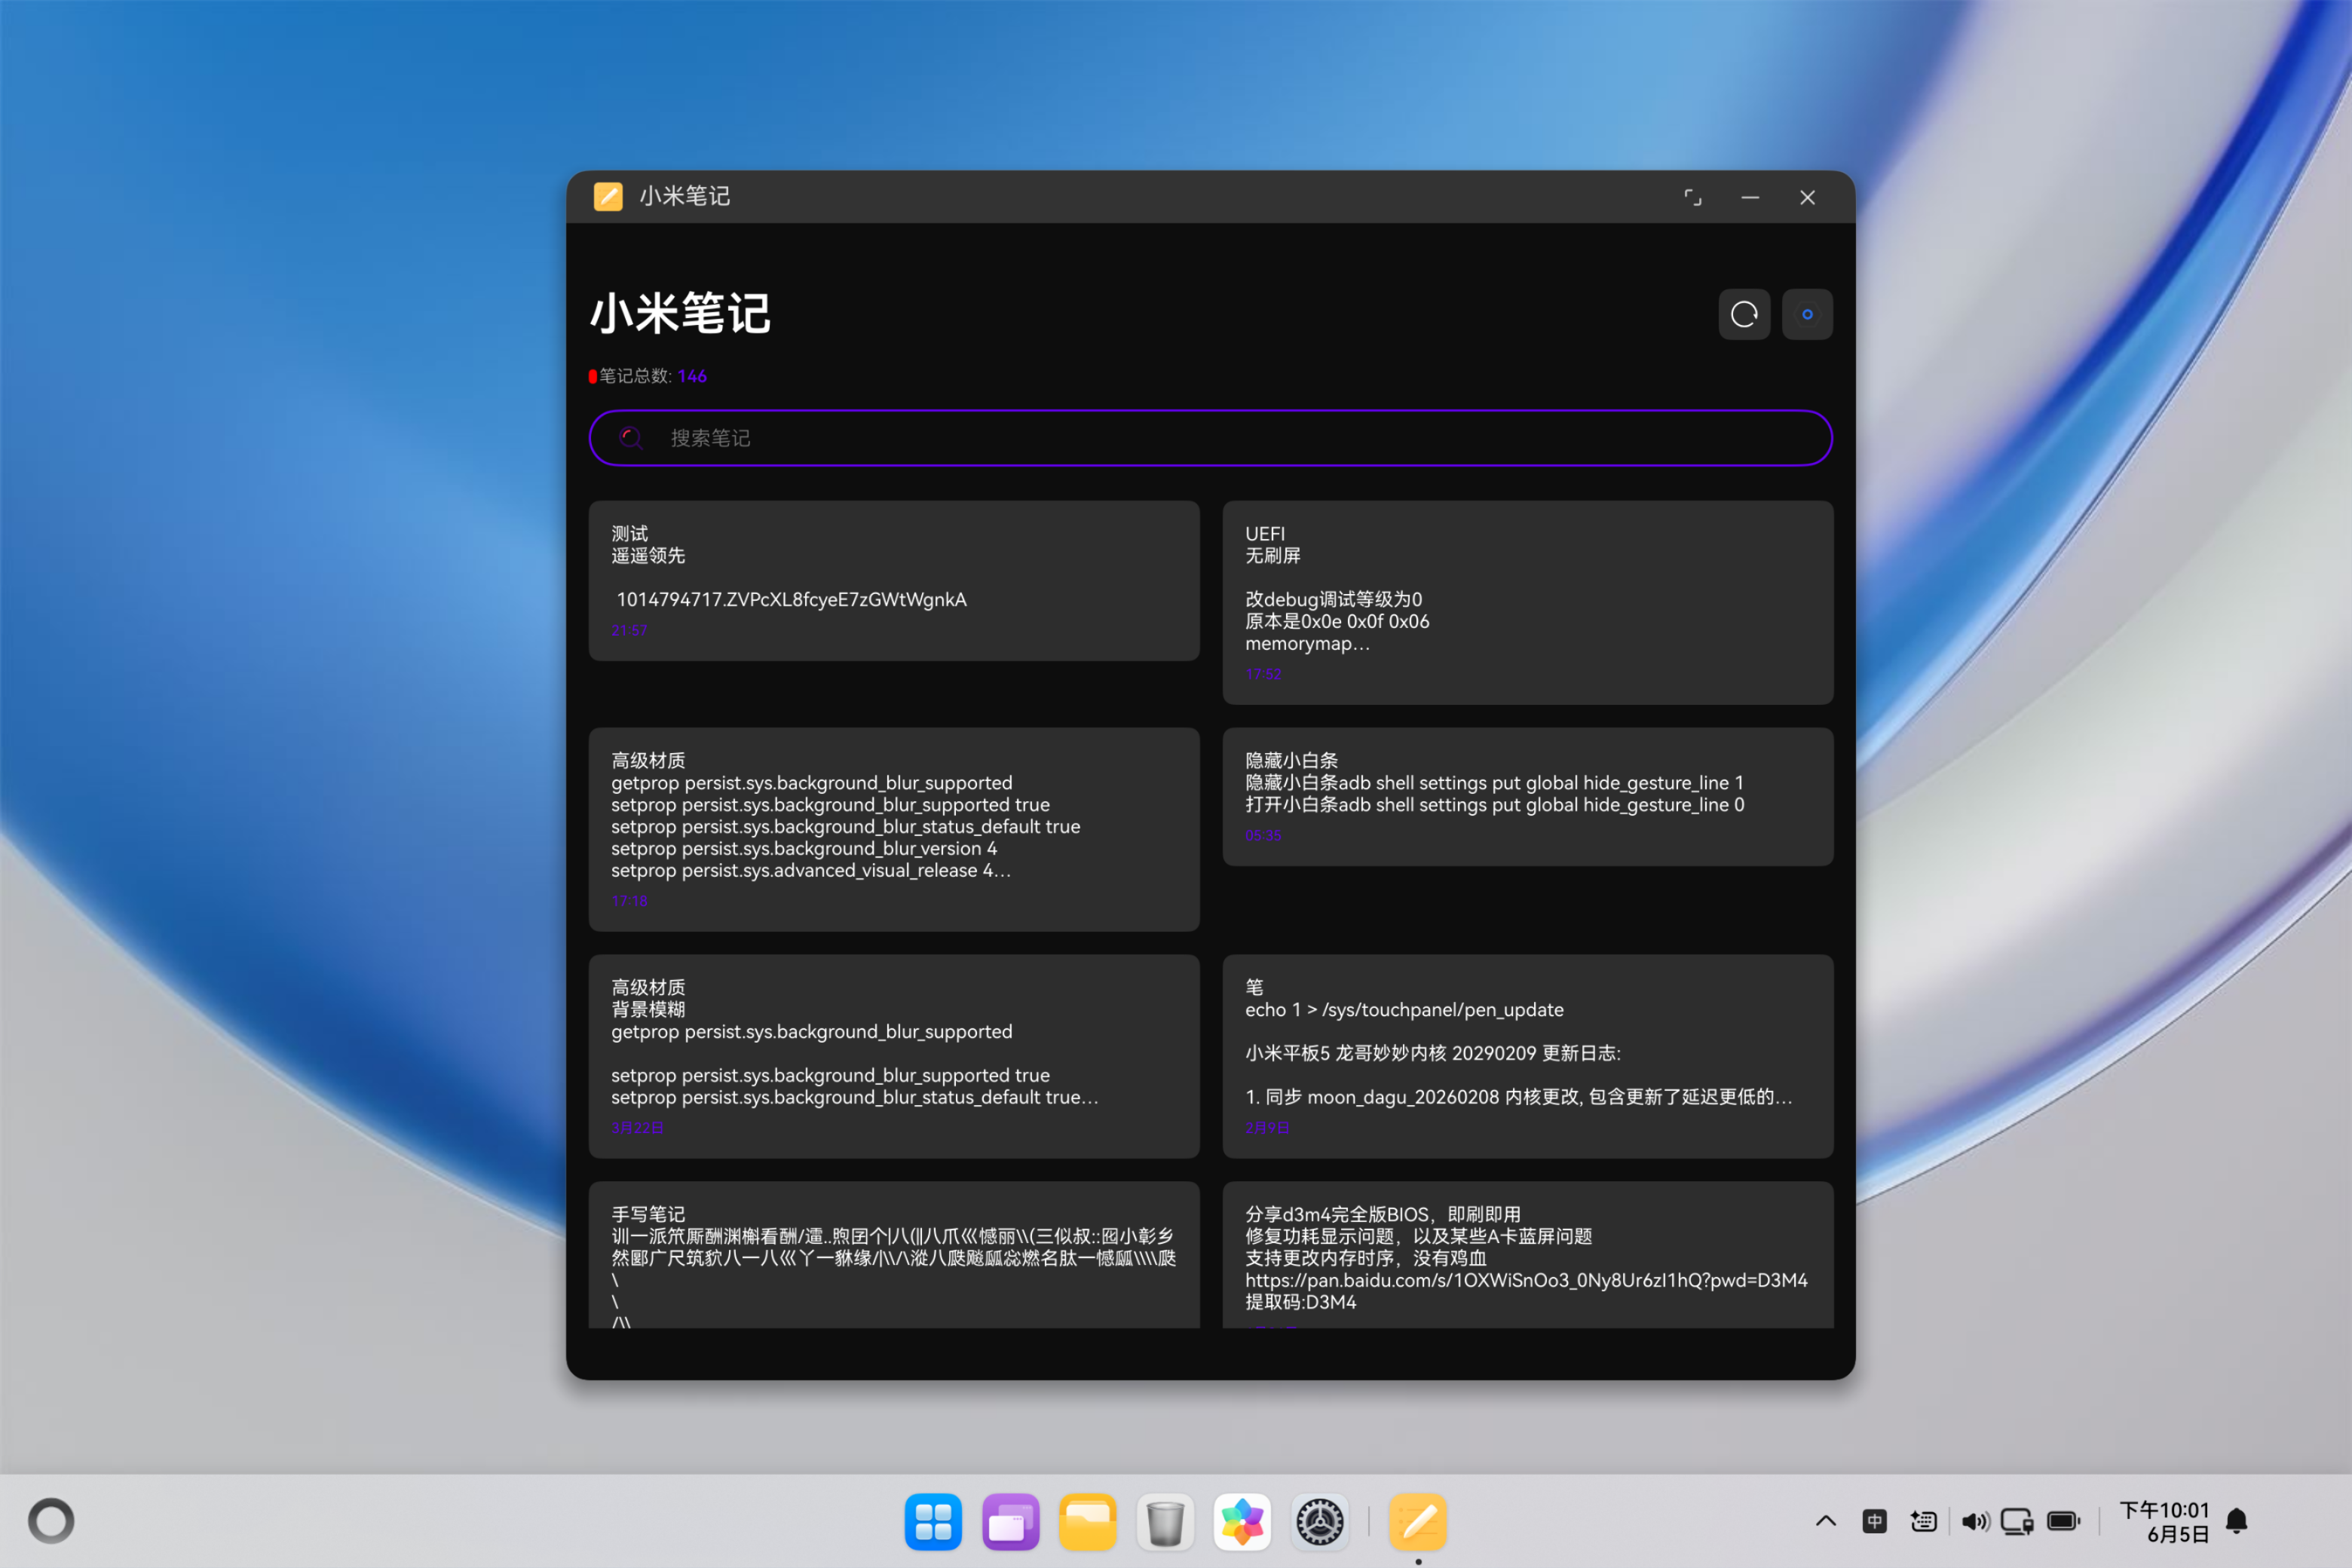
Task: Click the pan.baidu.com link text
Action: (1526, 1280)
